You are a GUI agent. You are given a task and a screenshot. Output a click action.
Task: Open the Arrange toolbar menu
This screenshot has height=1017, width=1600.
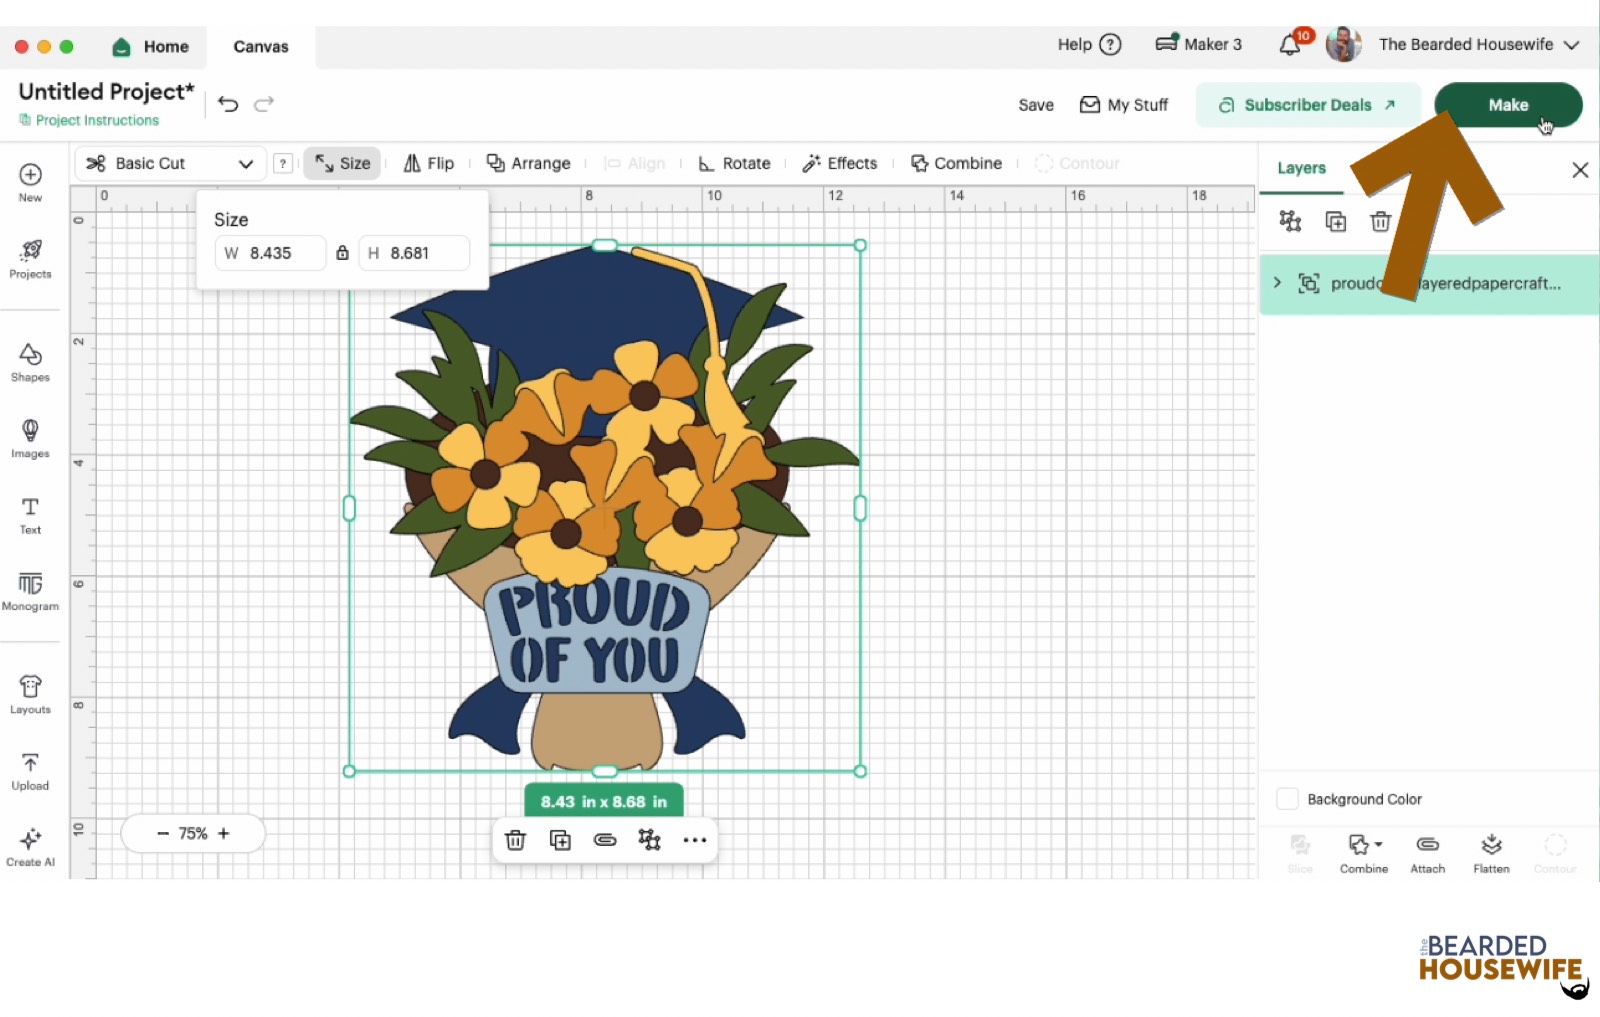[528, 163]
